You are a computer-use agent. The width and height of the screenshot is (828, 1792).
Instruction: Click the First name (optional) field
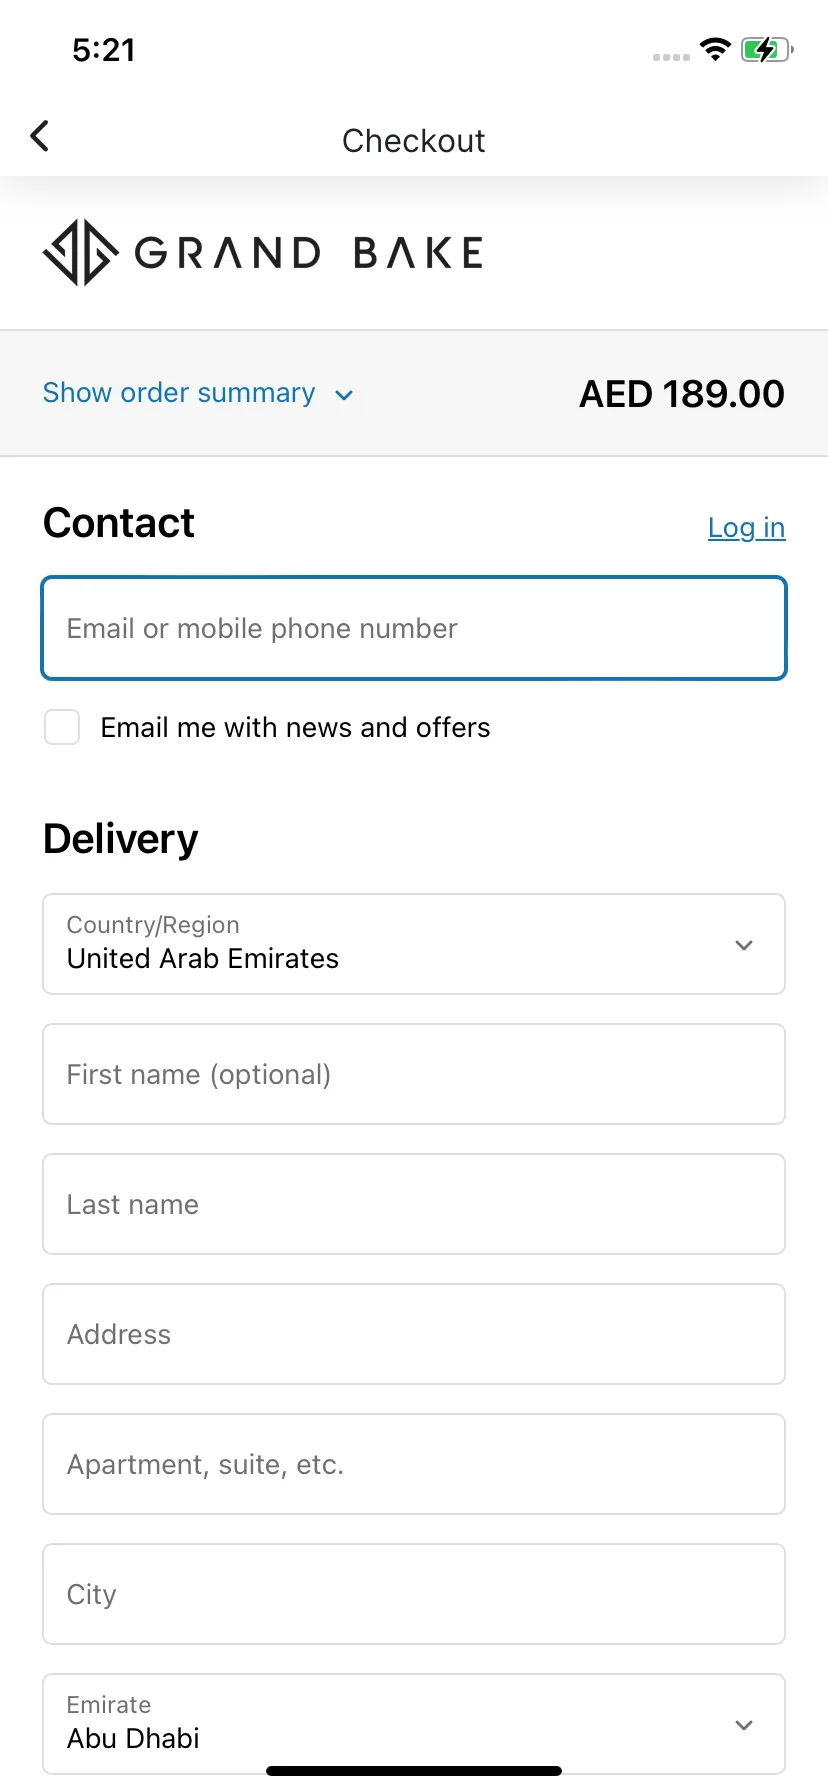[x=414, y=1074]
